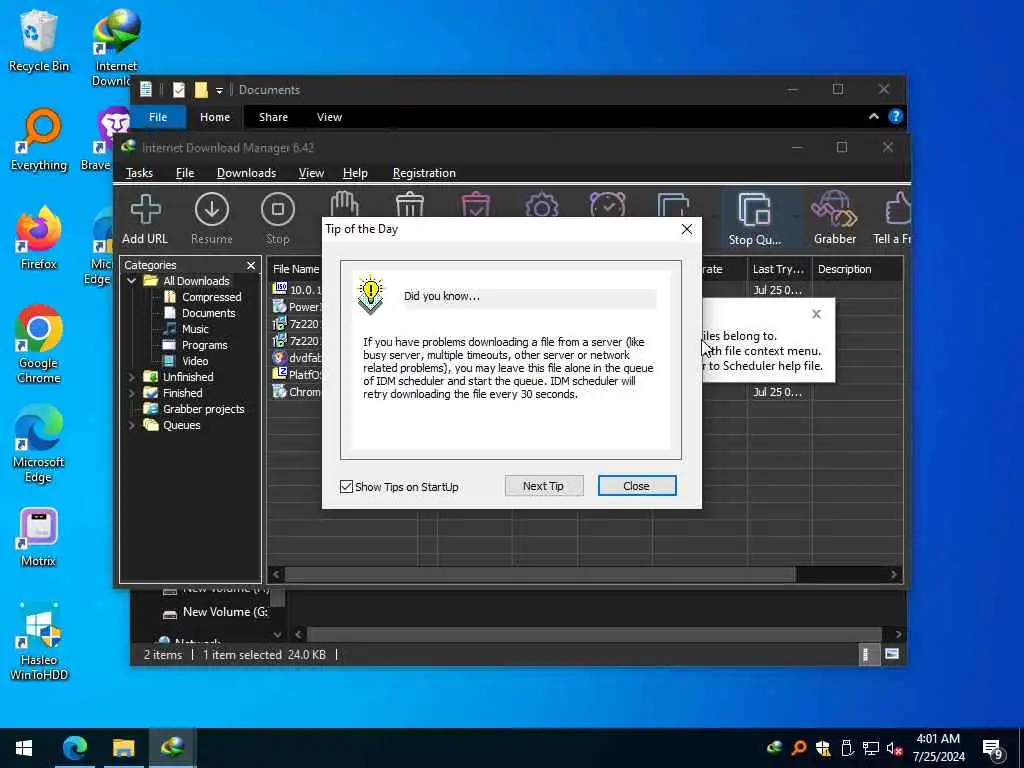The width and height of the screenshot is (1024, 768).
Task: Open the View menu in IDM
Action: tap(311, 173)
